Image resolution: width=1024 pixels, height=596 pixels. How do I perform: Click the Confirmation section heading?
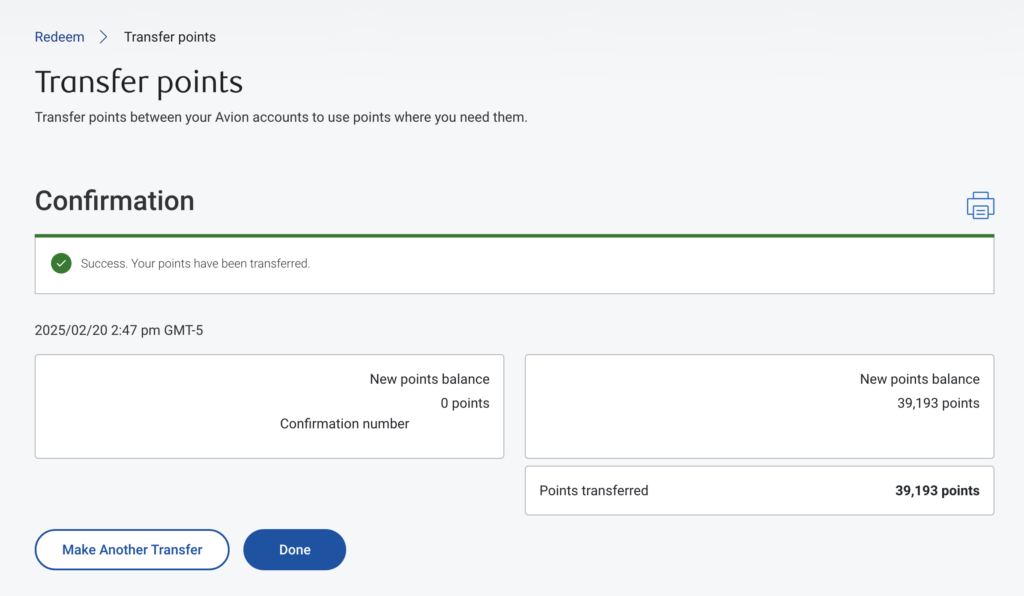click(x=115, y=201)
